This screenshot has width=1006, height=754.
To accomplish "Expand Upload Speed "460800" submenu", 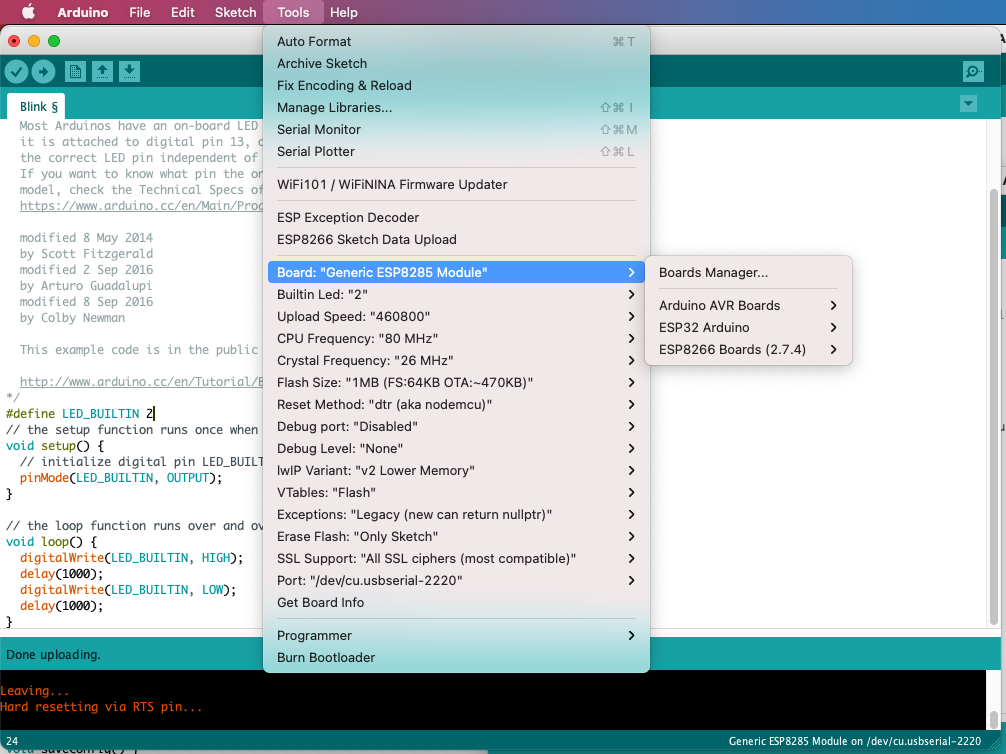I will point(456,316).
